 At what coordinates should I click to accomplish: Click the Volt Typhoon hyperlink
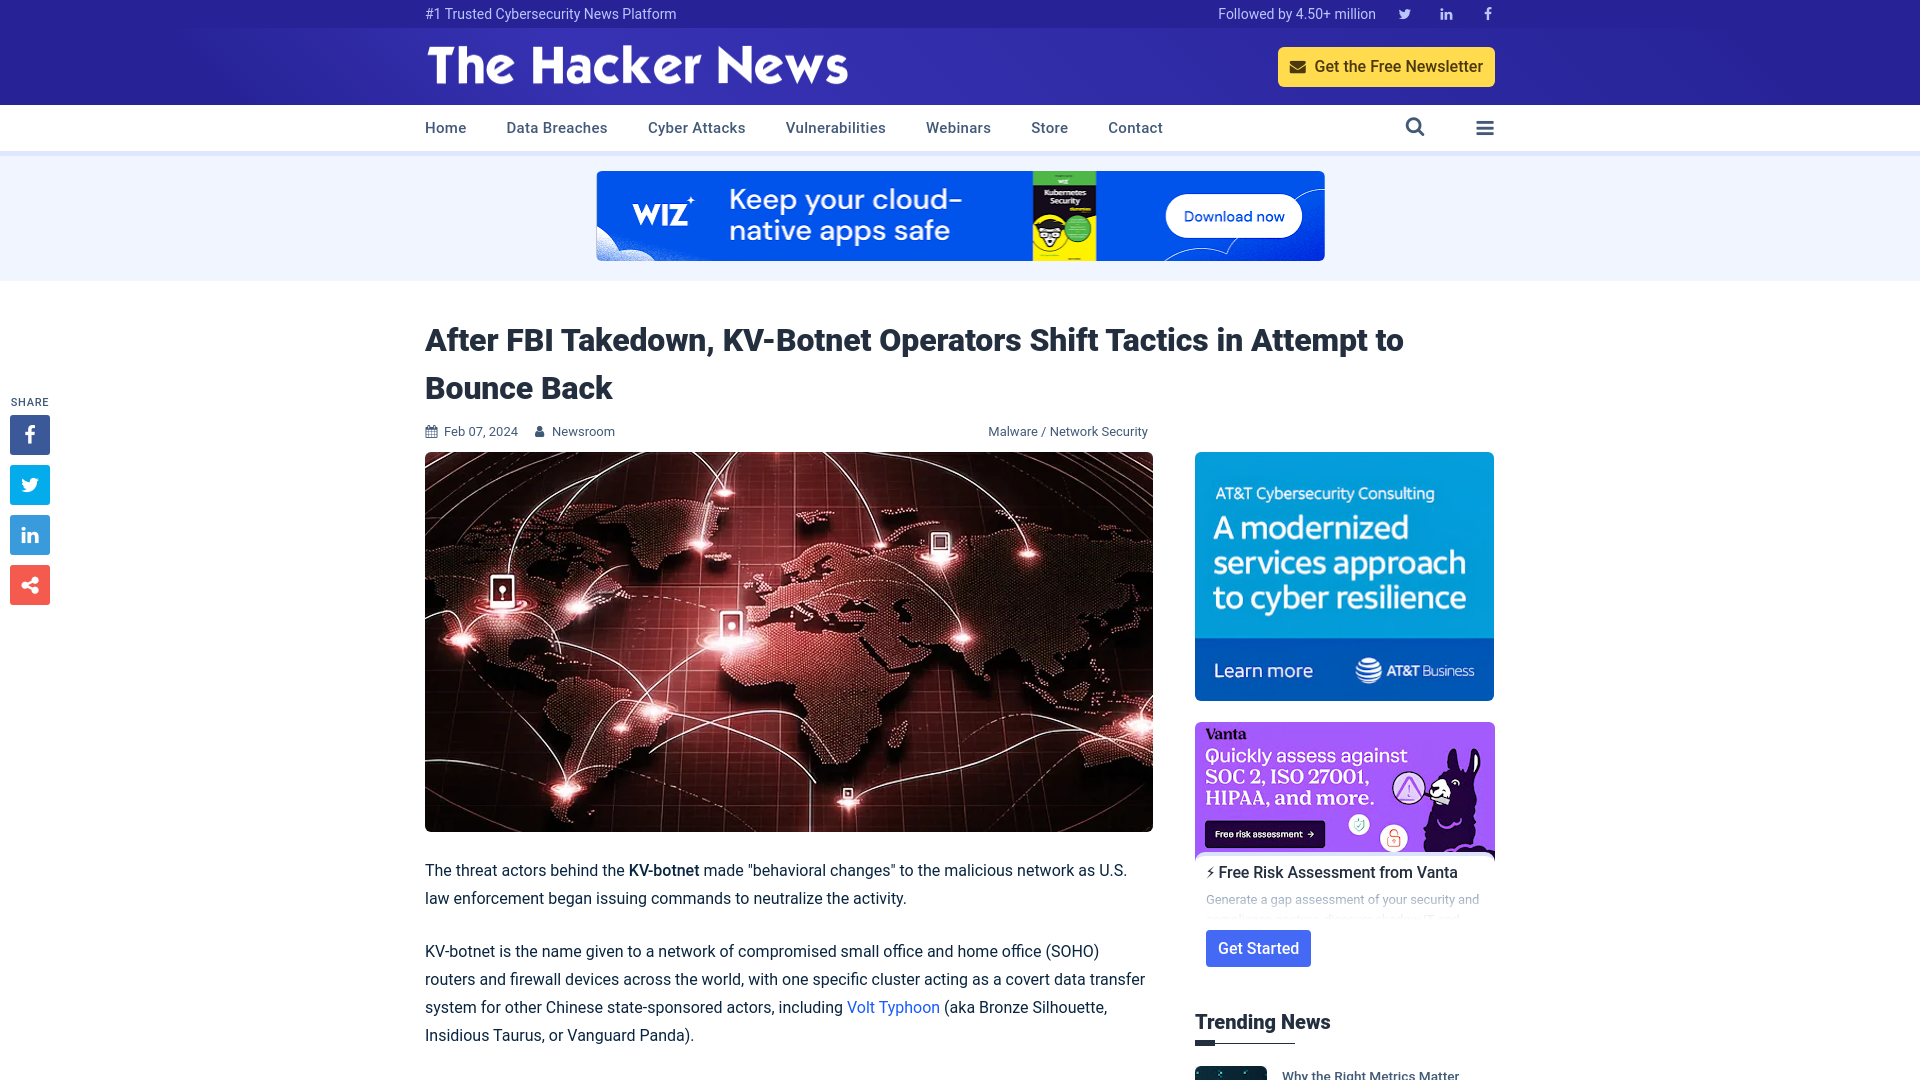893,1007
